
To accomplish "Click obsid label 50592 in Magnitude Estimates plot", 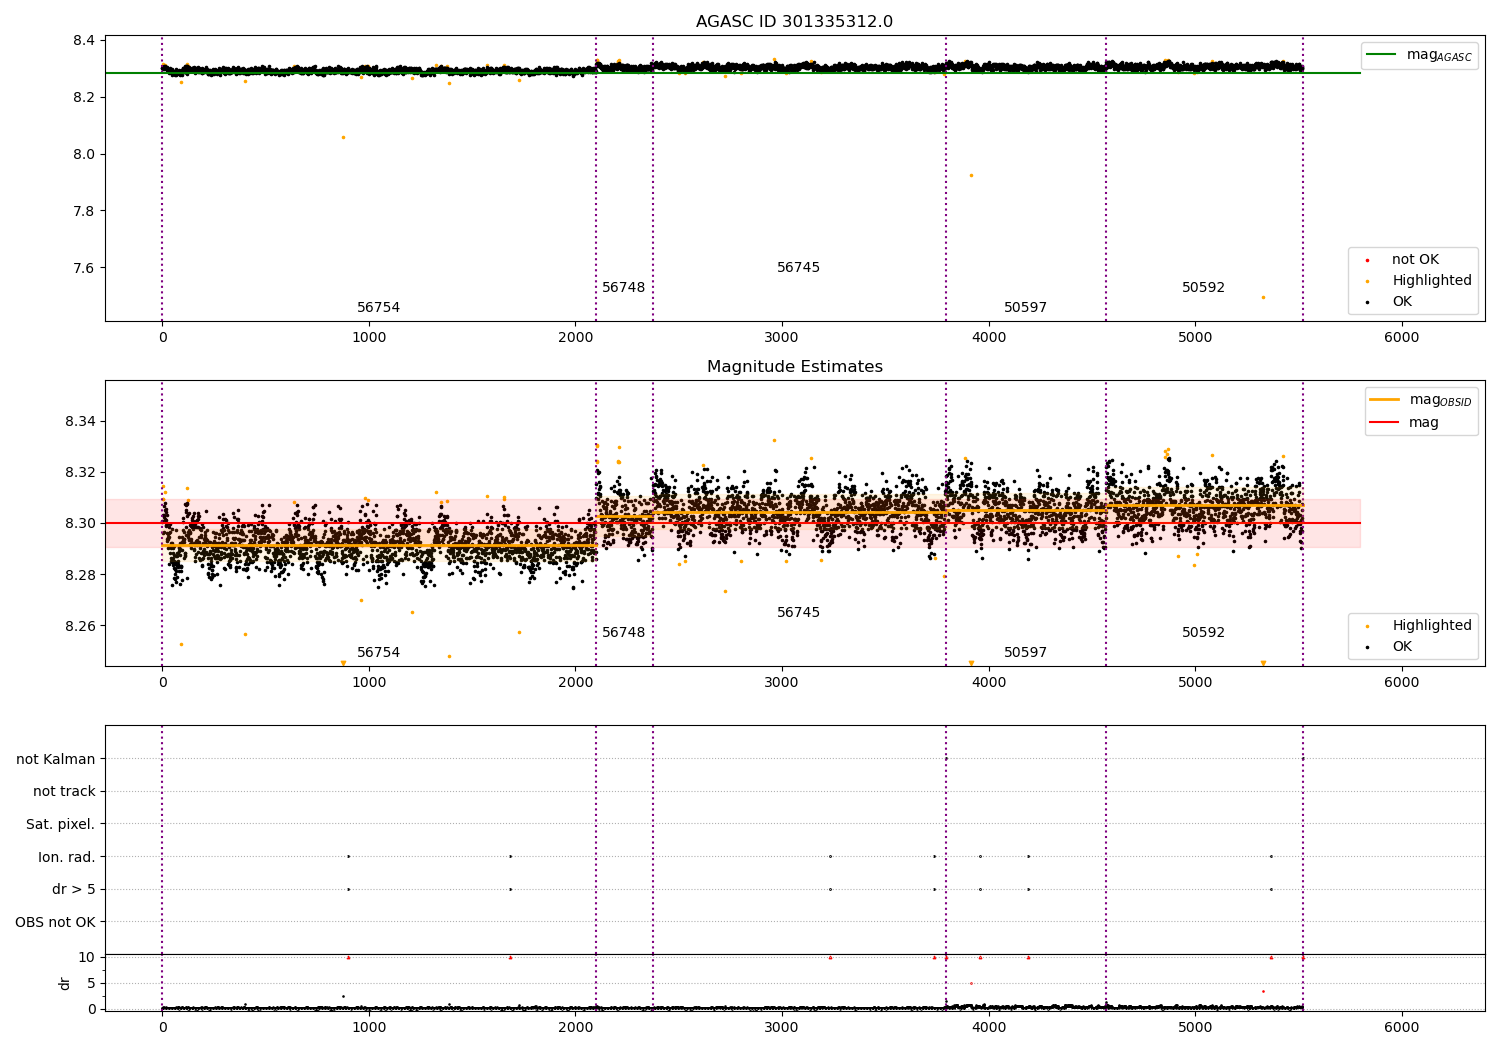I will point(1203,633).
